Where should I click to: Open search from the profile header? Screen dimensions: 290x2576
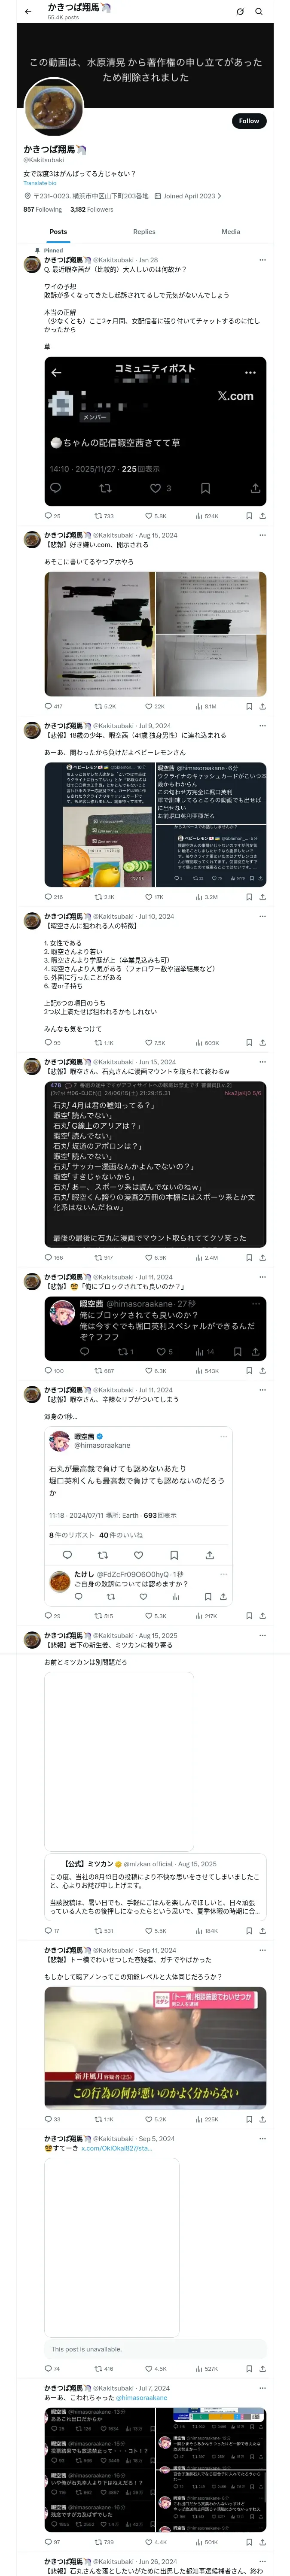click(x=259, y=12)
